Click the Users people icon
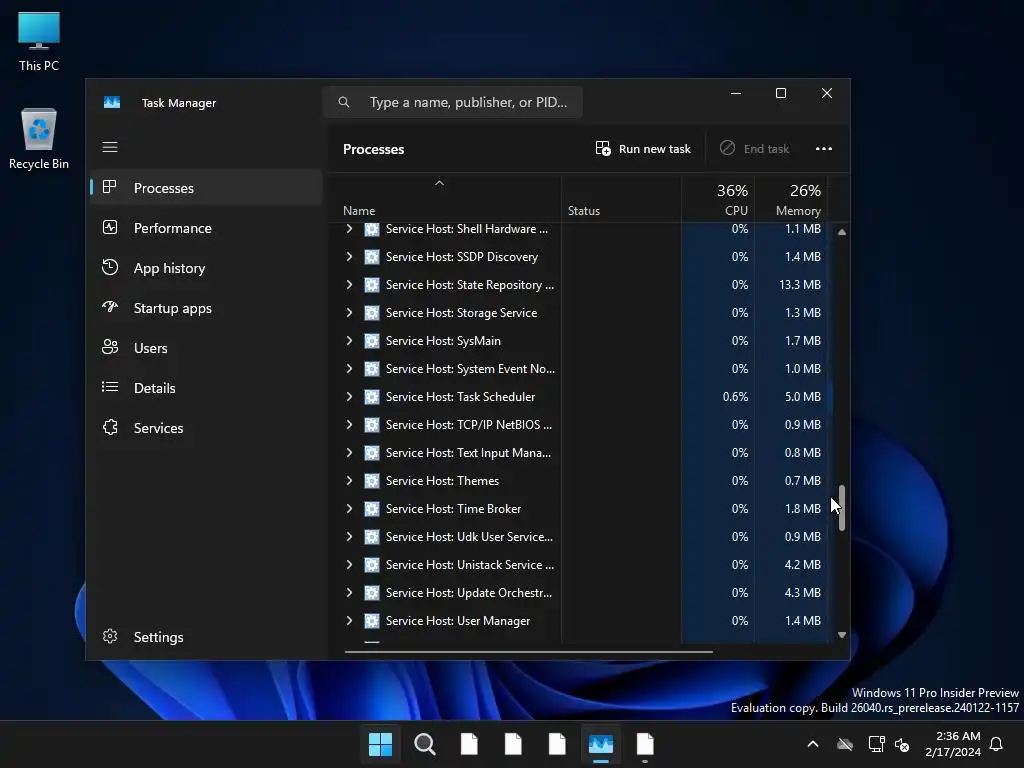Image resolution: width=1024 pixels, height=768 pixels. click(110, 347)
